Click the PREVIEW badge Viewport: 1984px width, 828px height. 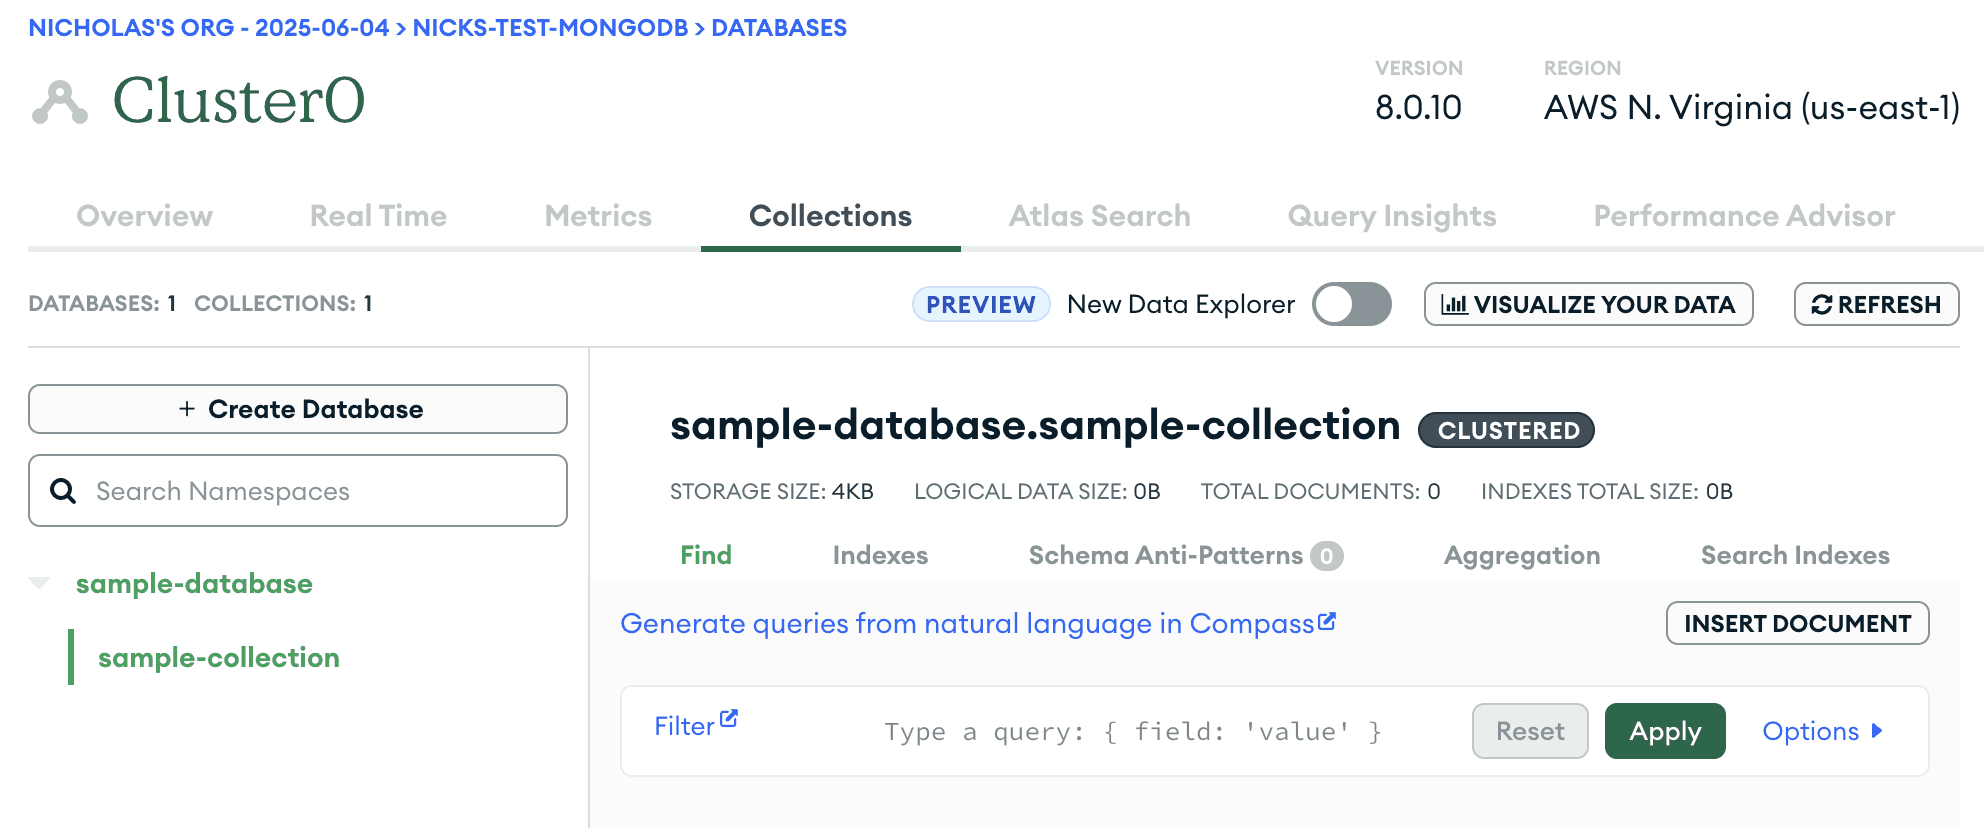tap(981, 304)
